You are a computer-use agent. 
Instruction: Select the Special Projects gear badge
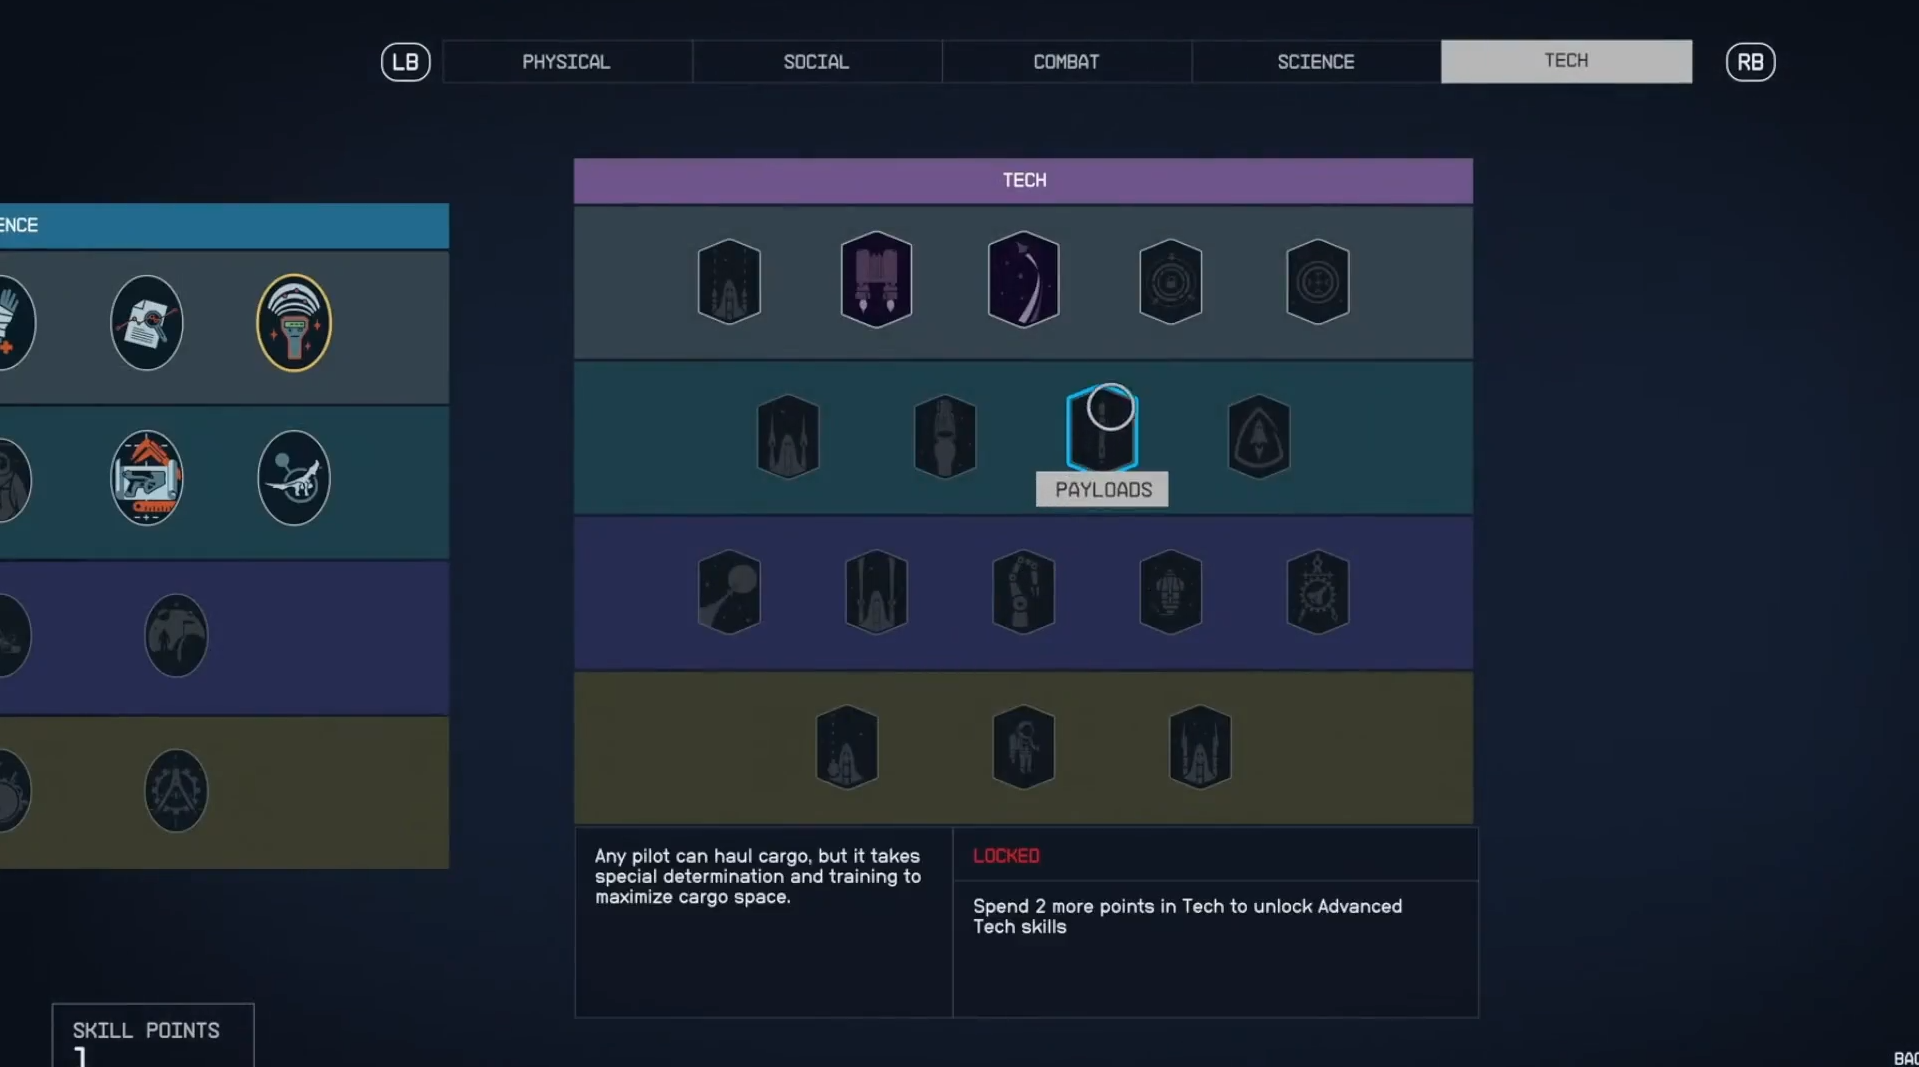(x=176, y=790)
